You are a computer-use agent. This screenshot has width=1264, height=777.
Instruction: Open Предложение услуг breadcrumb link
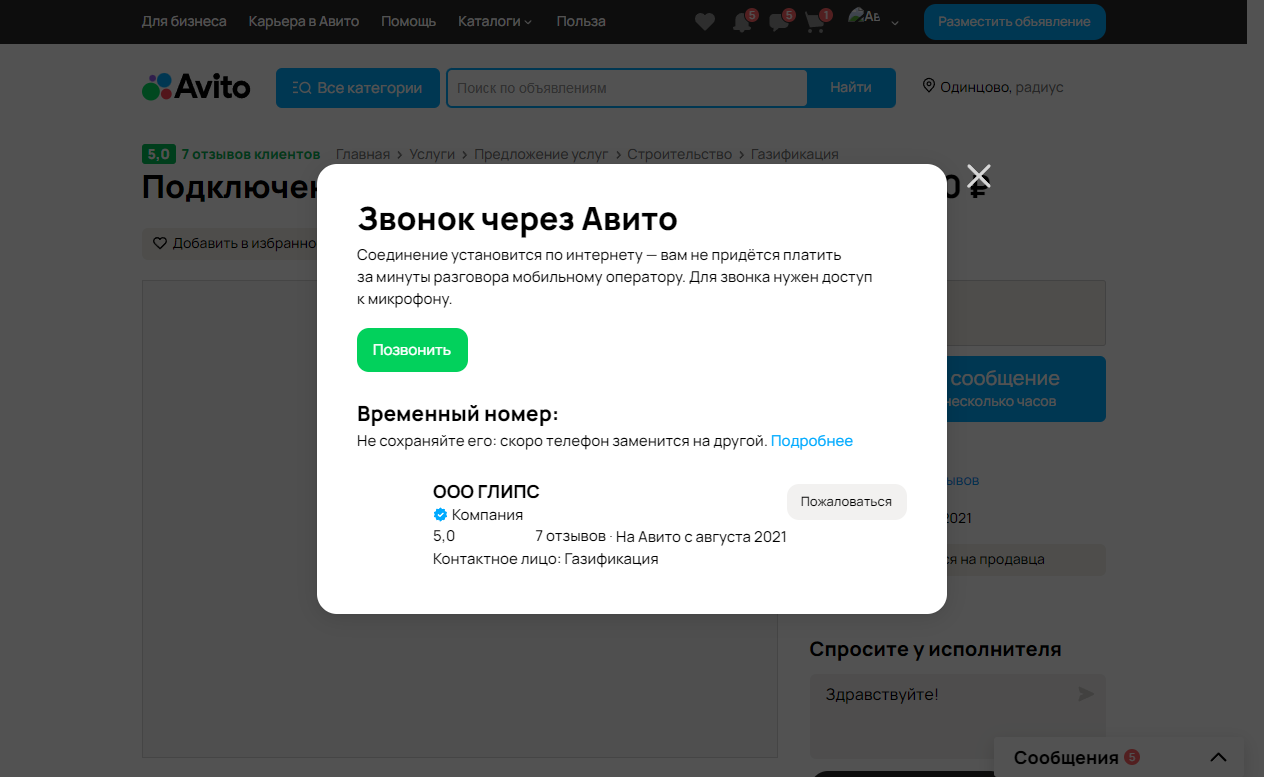tap(541, 154)
